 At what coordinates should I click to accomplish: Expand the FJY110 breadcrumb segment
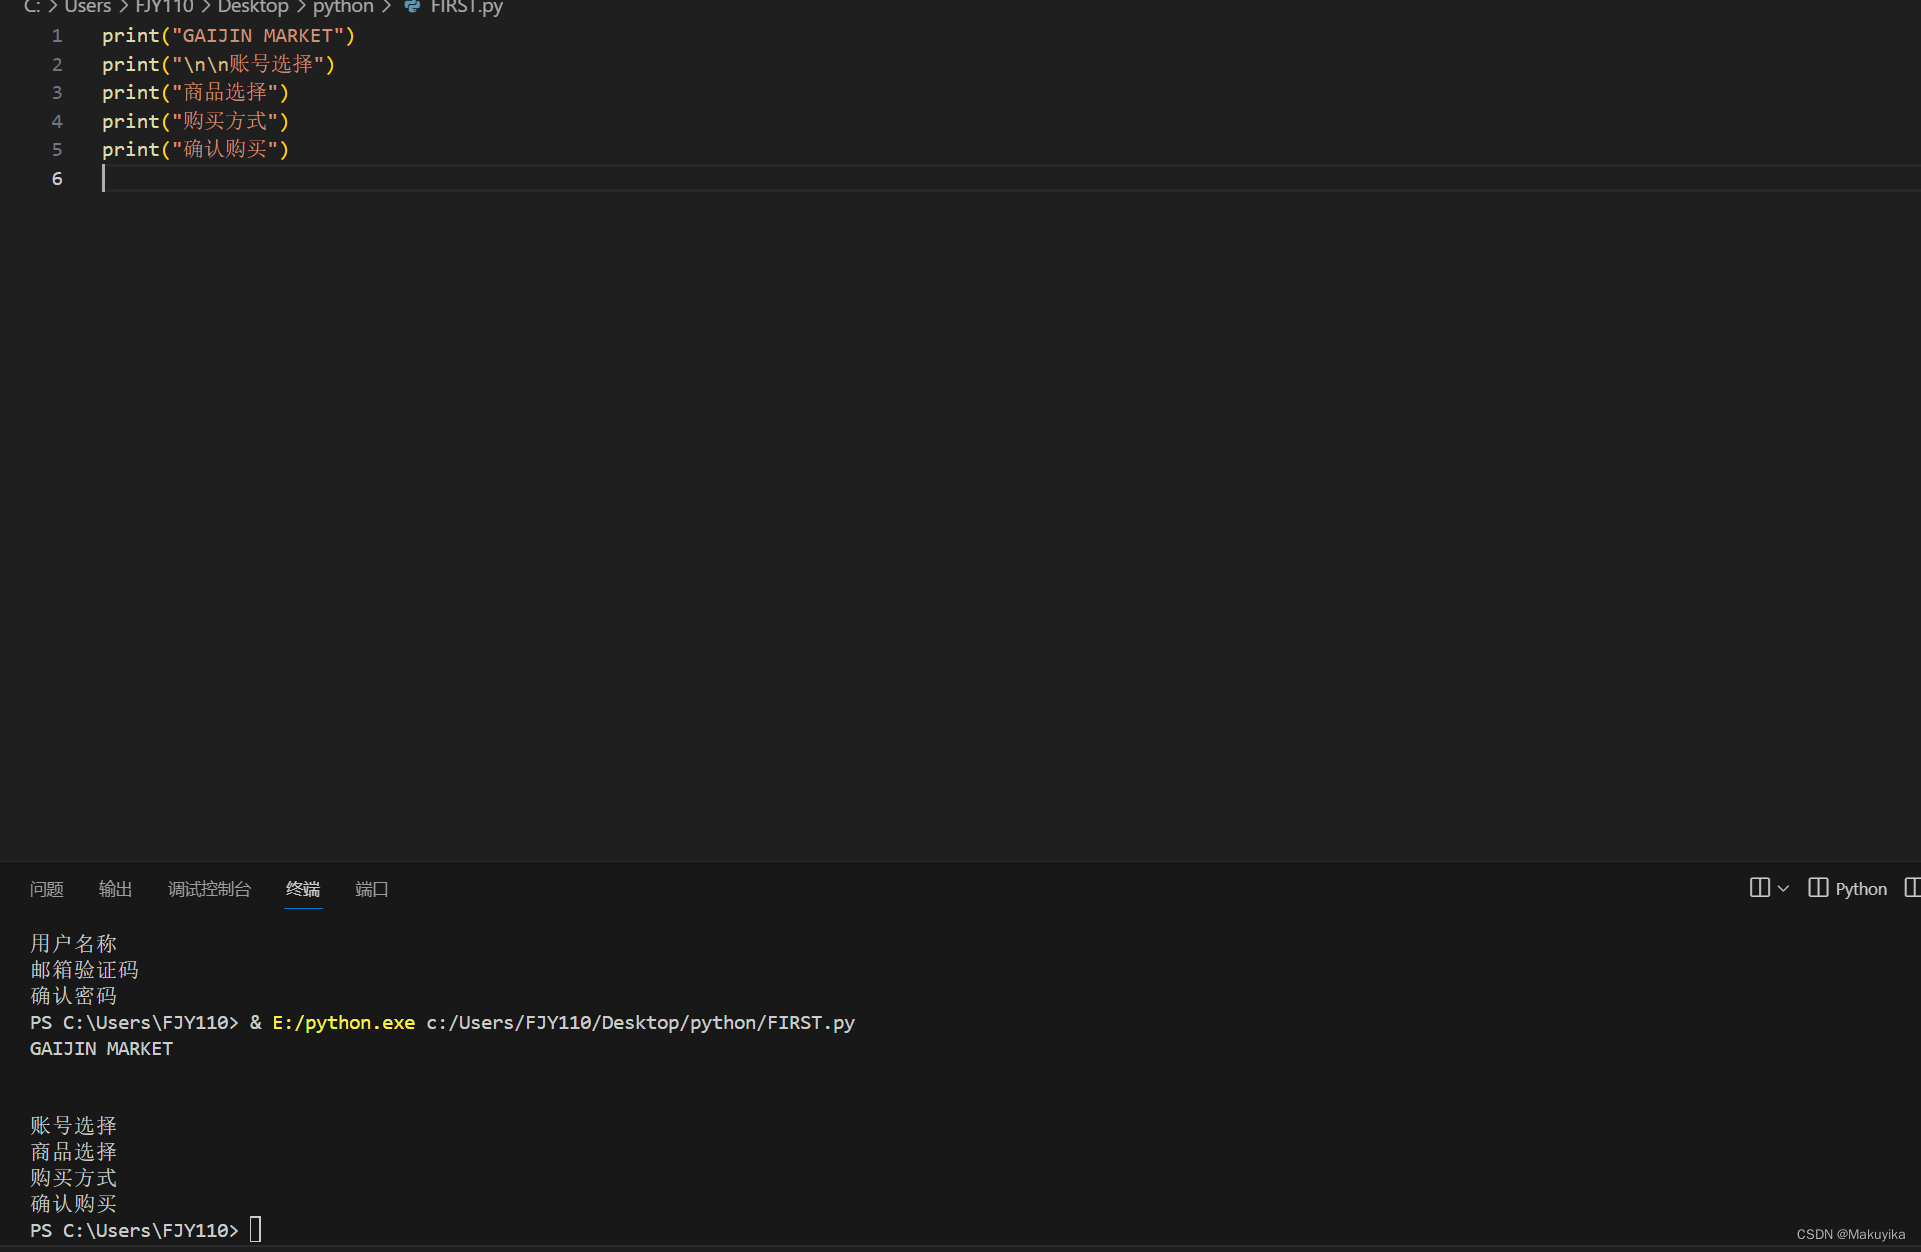coord(164,7)
